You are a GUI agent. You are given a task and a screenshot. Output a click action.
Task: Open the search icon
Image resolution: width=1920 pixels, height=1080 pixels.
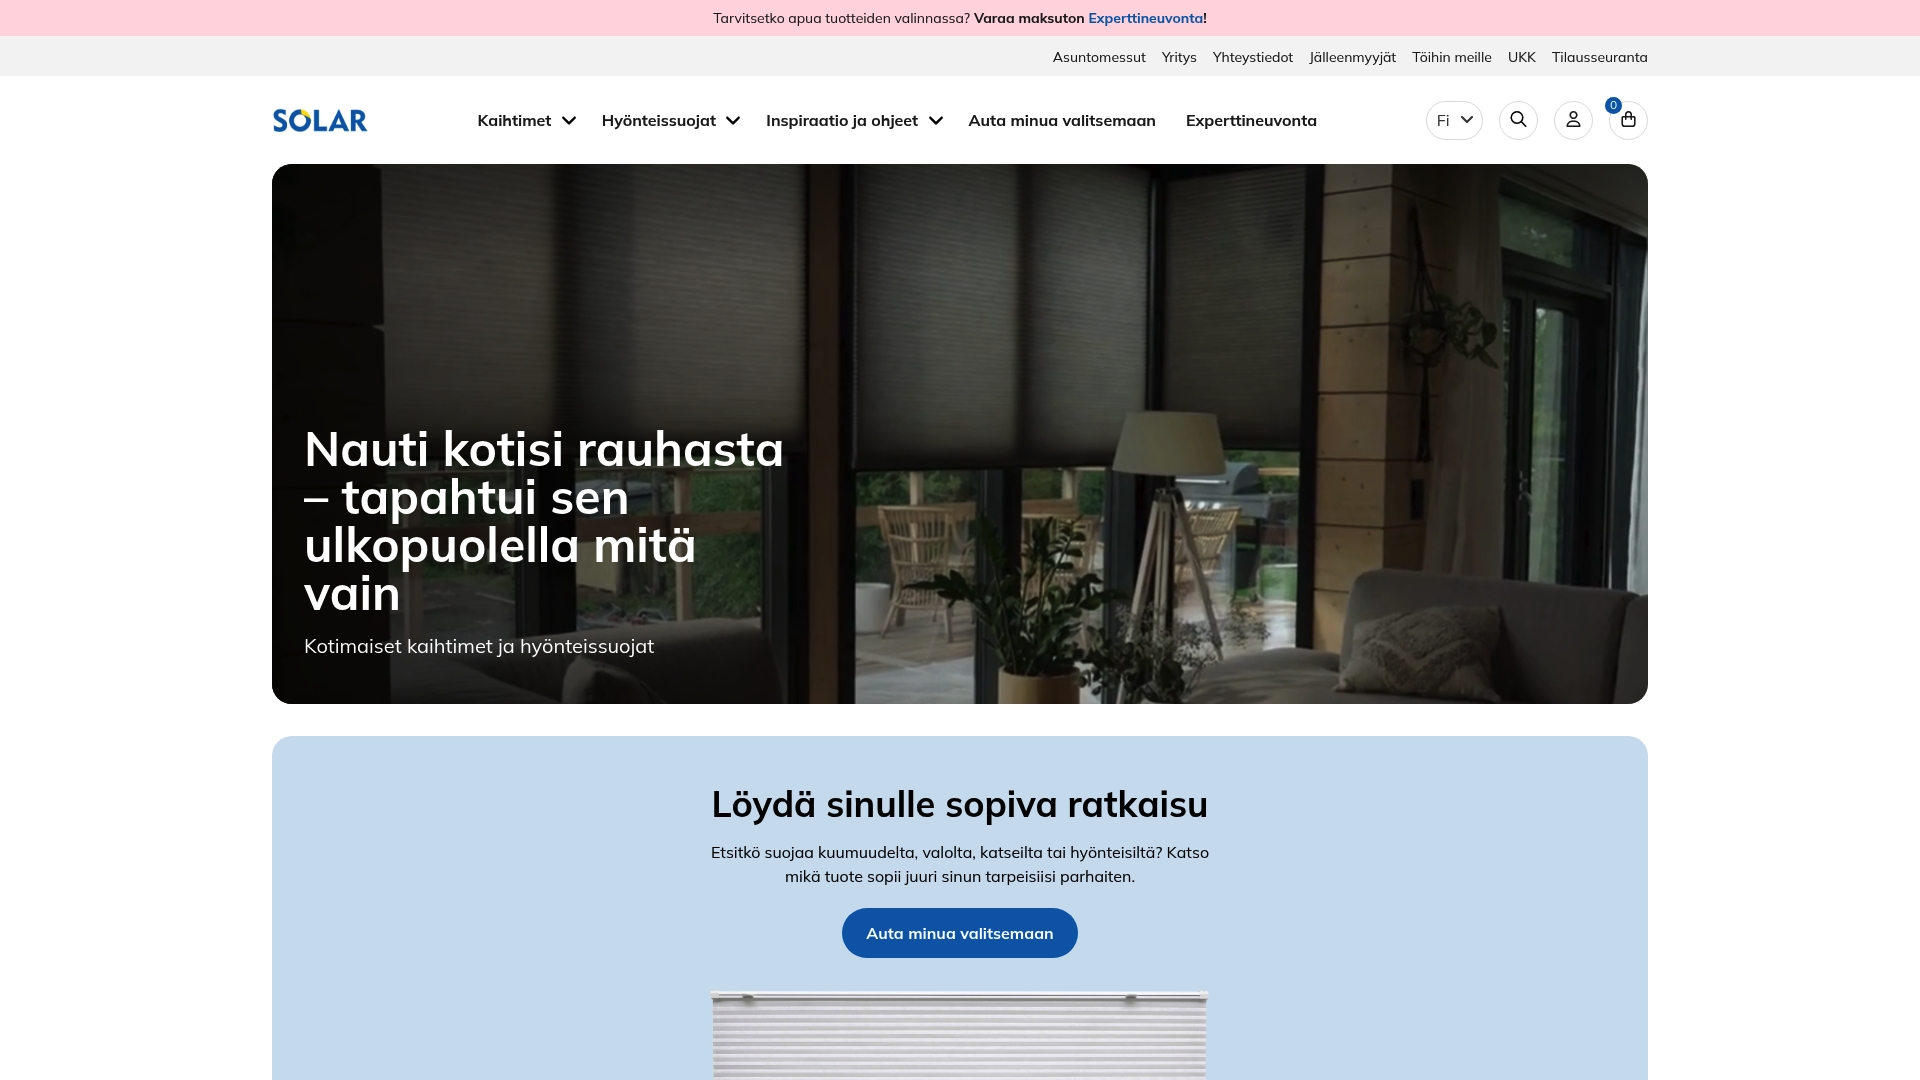coord(1518,120)
